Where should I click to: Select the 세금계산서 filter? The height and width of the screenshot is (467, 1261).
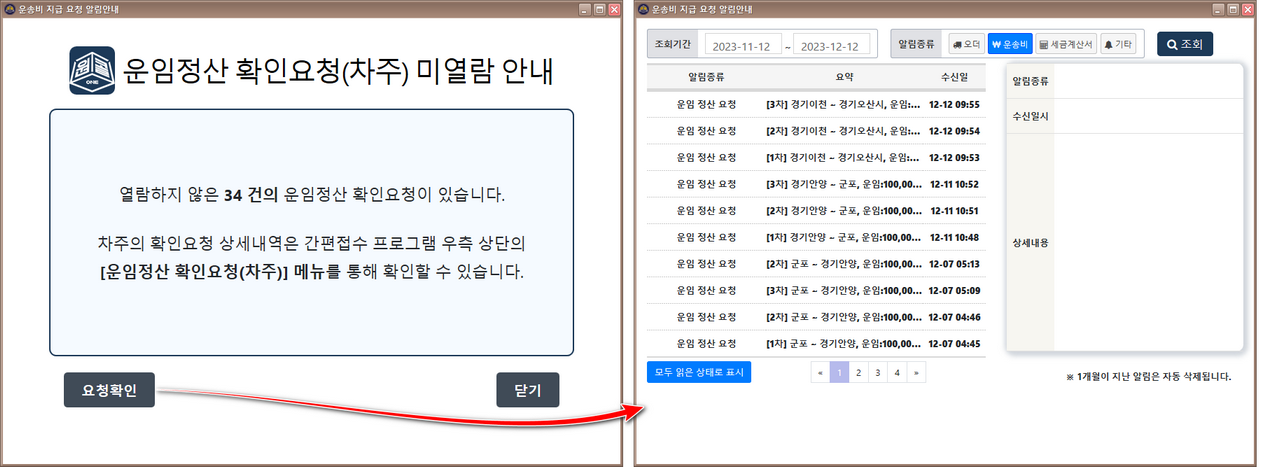coord(1066,44)
